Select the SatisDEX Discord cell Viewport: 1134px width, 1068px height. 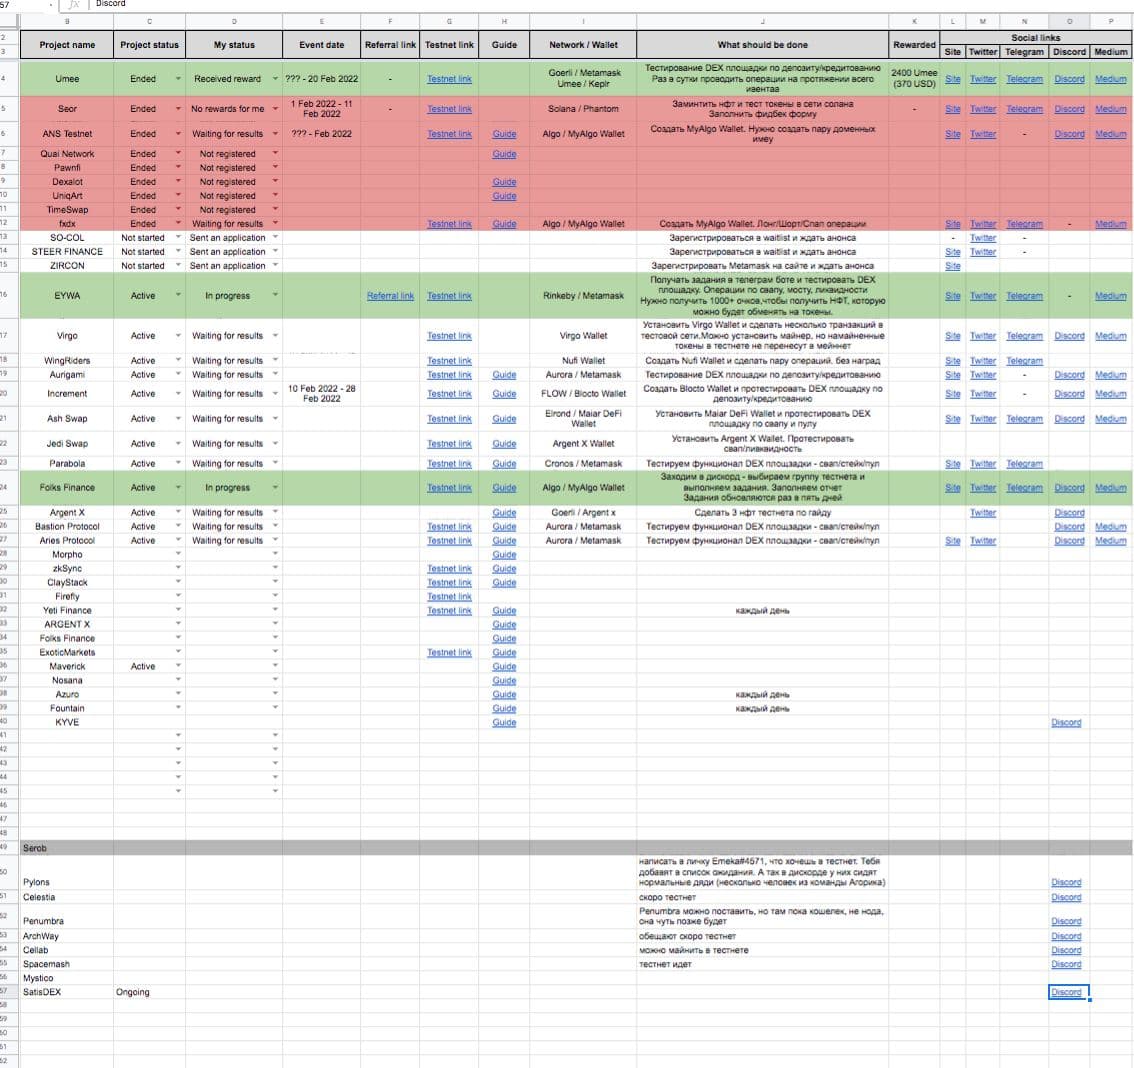(x=1068, y=992)
